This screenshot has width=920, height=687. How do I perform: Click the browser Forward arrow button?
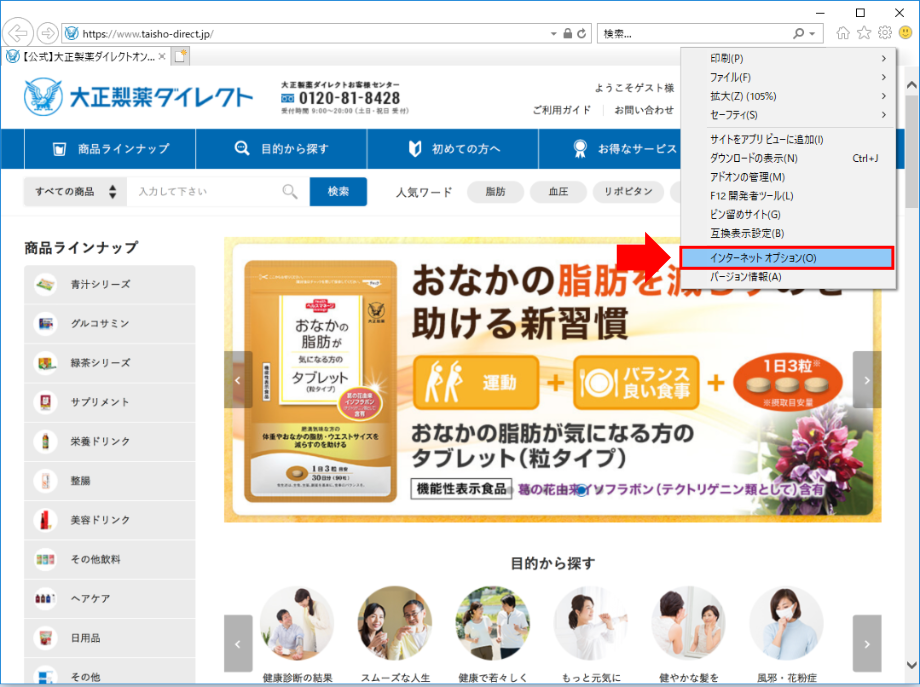48,33
